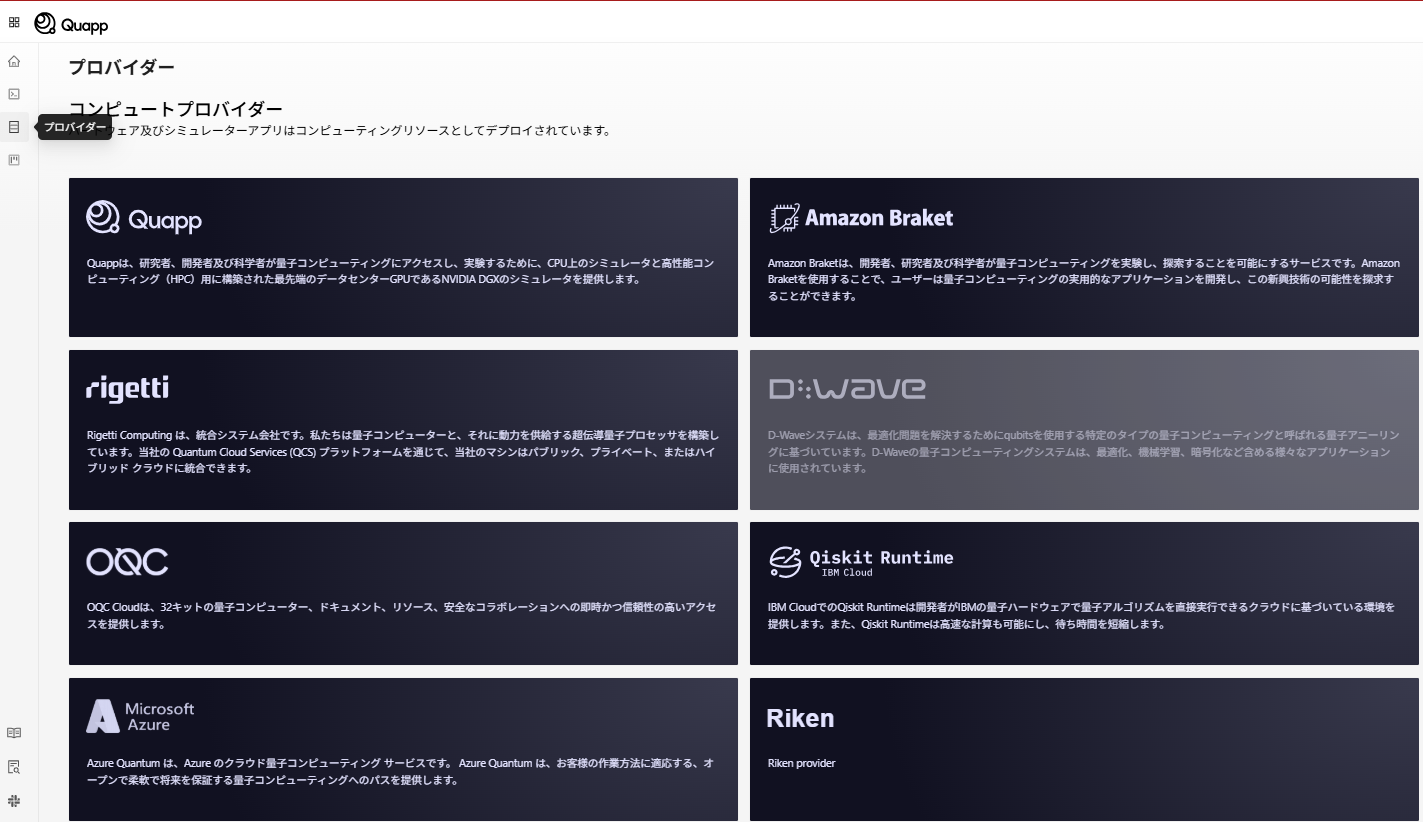
Task: Open documentation via open-book icon
Action: pyautogui.click(x=14, y=733)
